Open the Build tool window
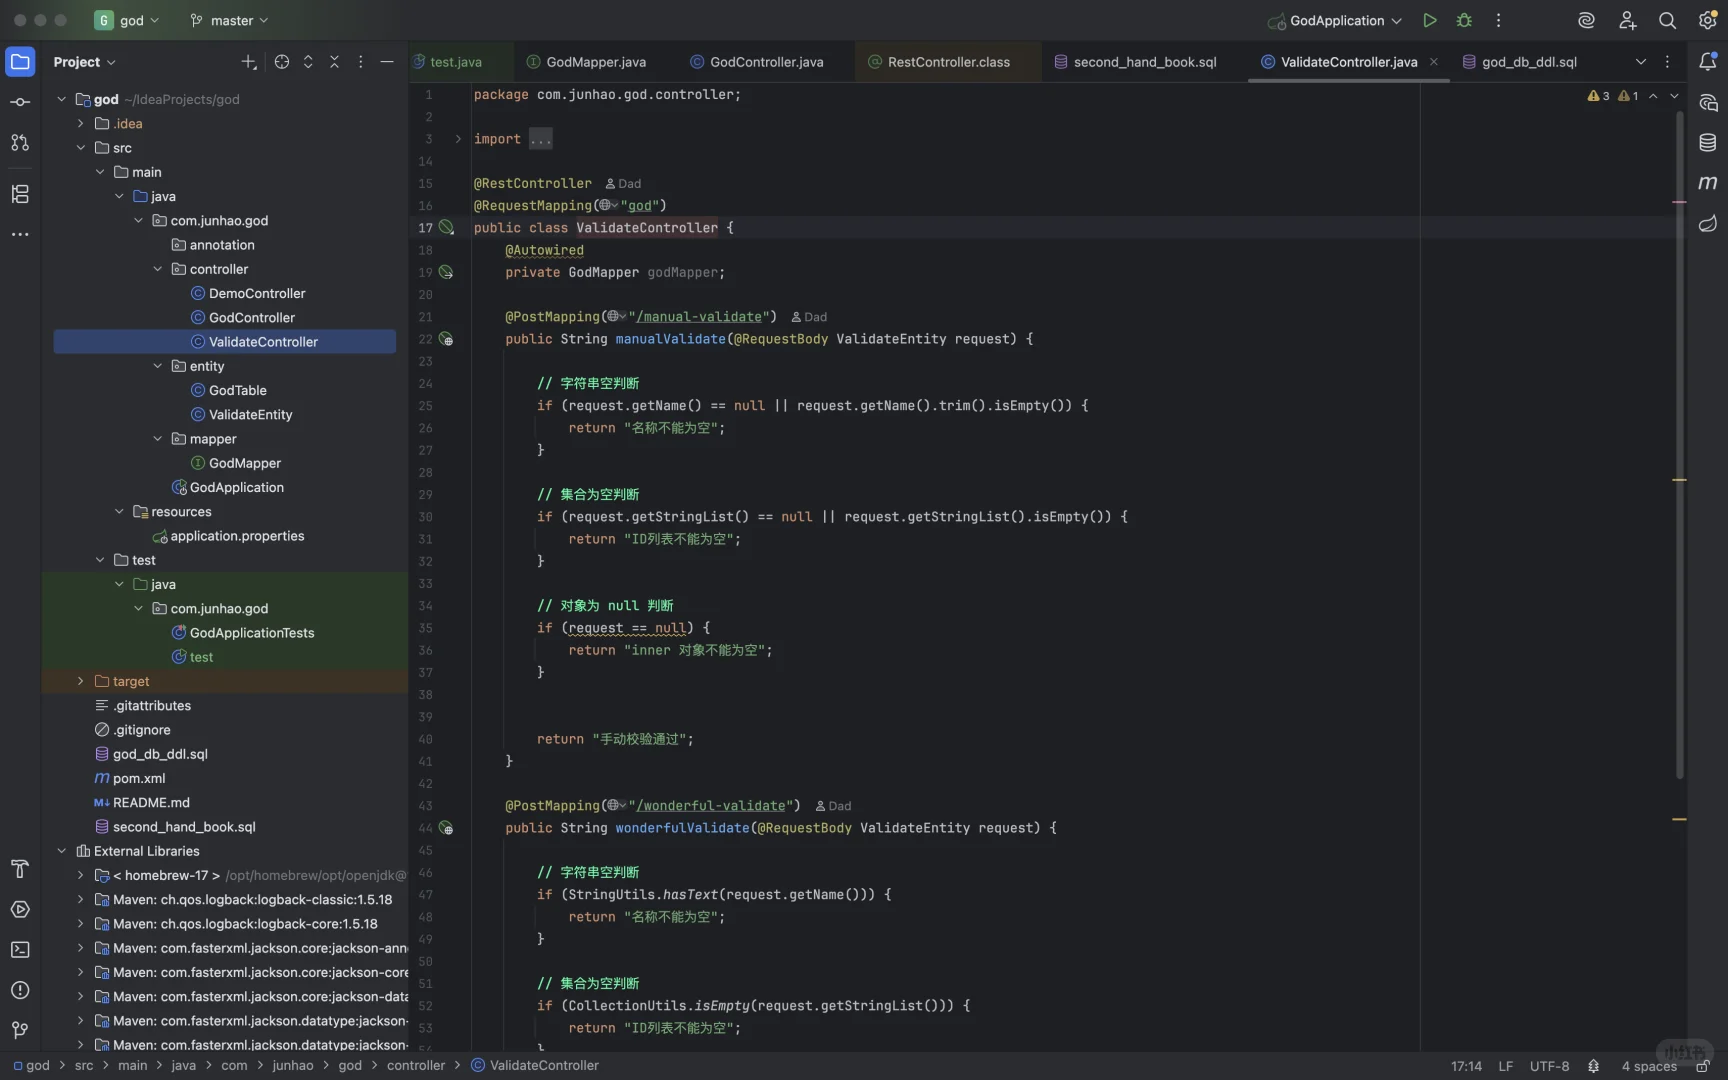Image resolution: width=1728 pixels, height=1080 pixels. [x=20, y=869]
